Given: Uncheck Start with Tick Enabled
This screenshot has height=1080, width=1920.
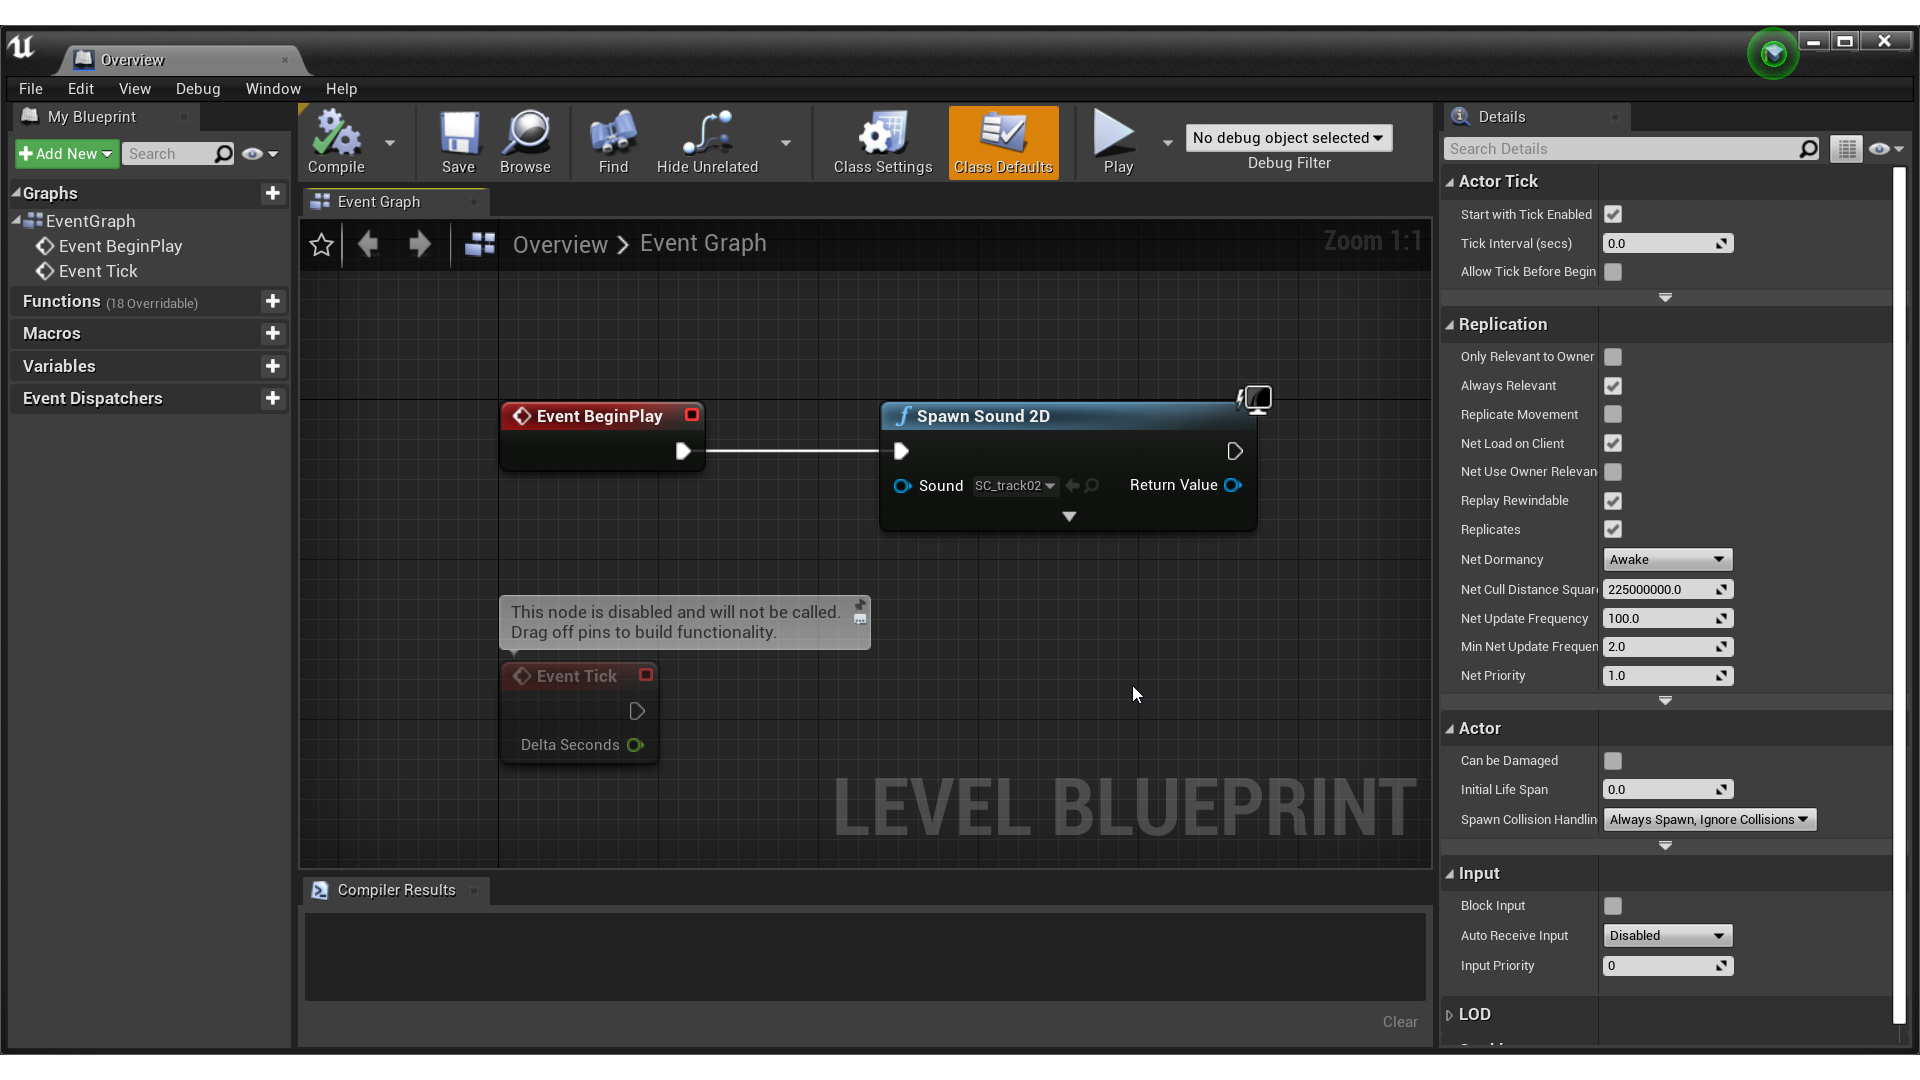Looking at the screenshot, I should (1613, 214).
